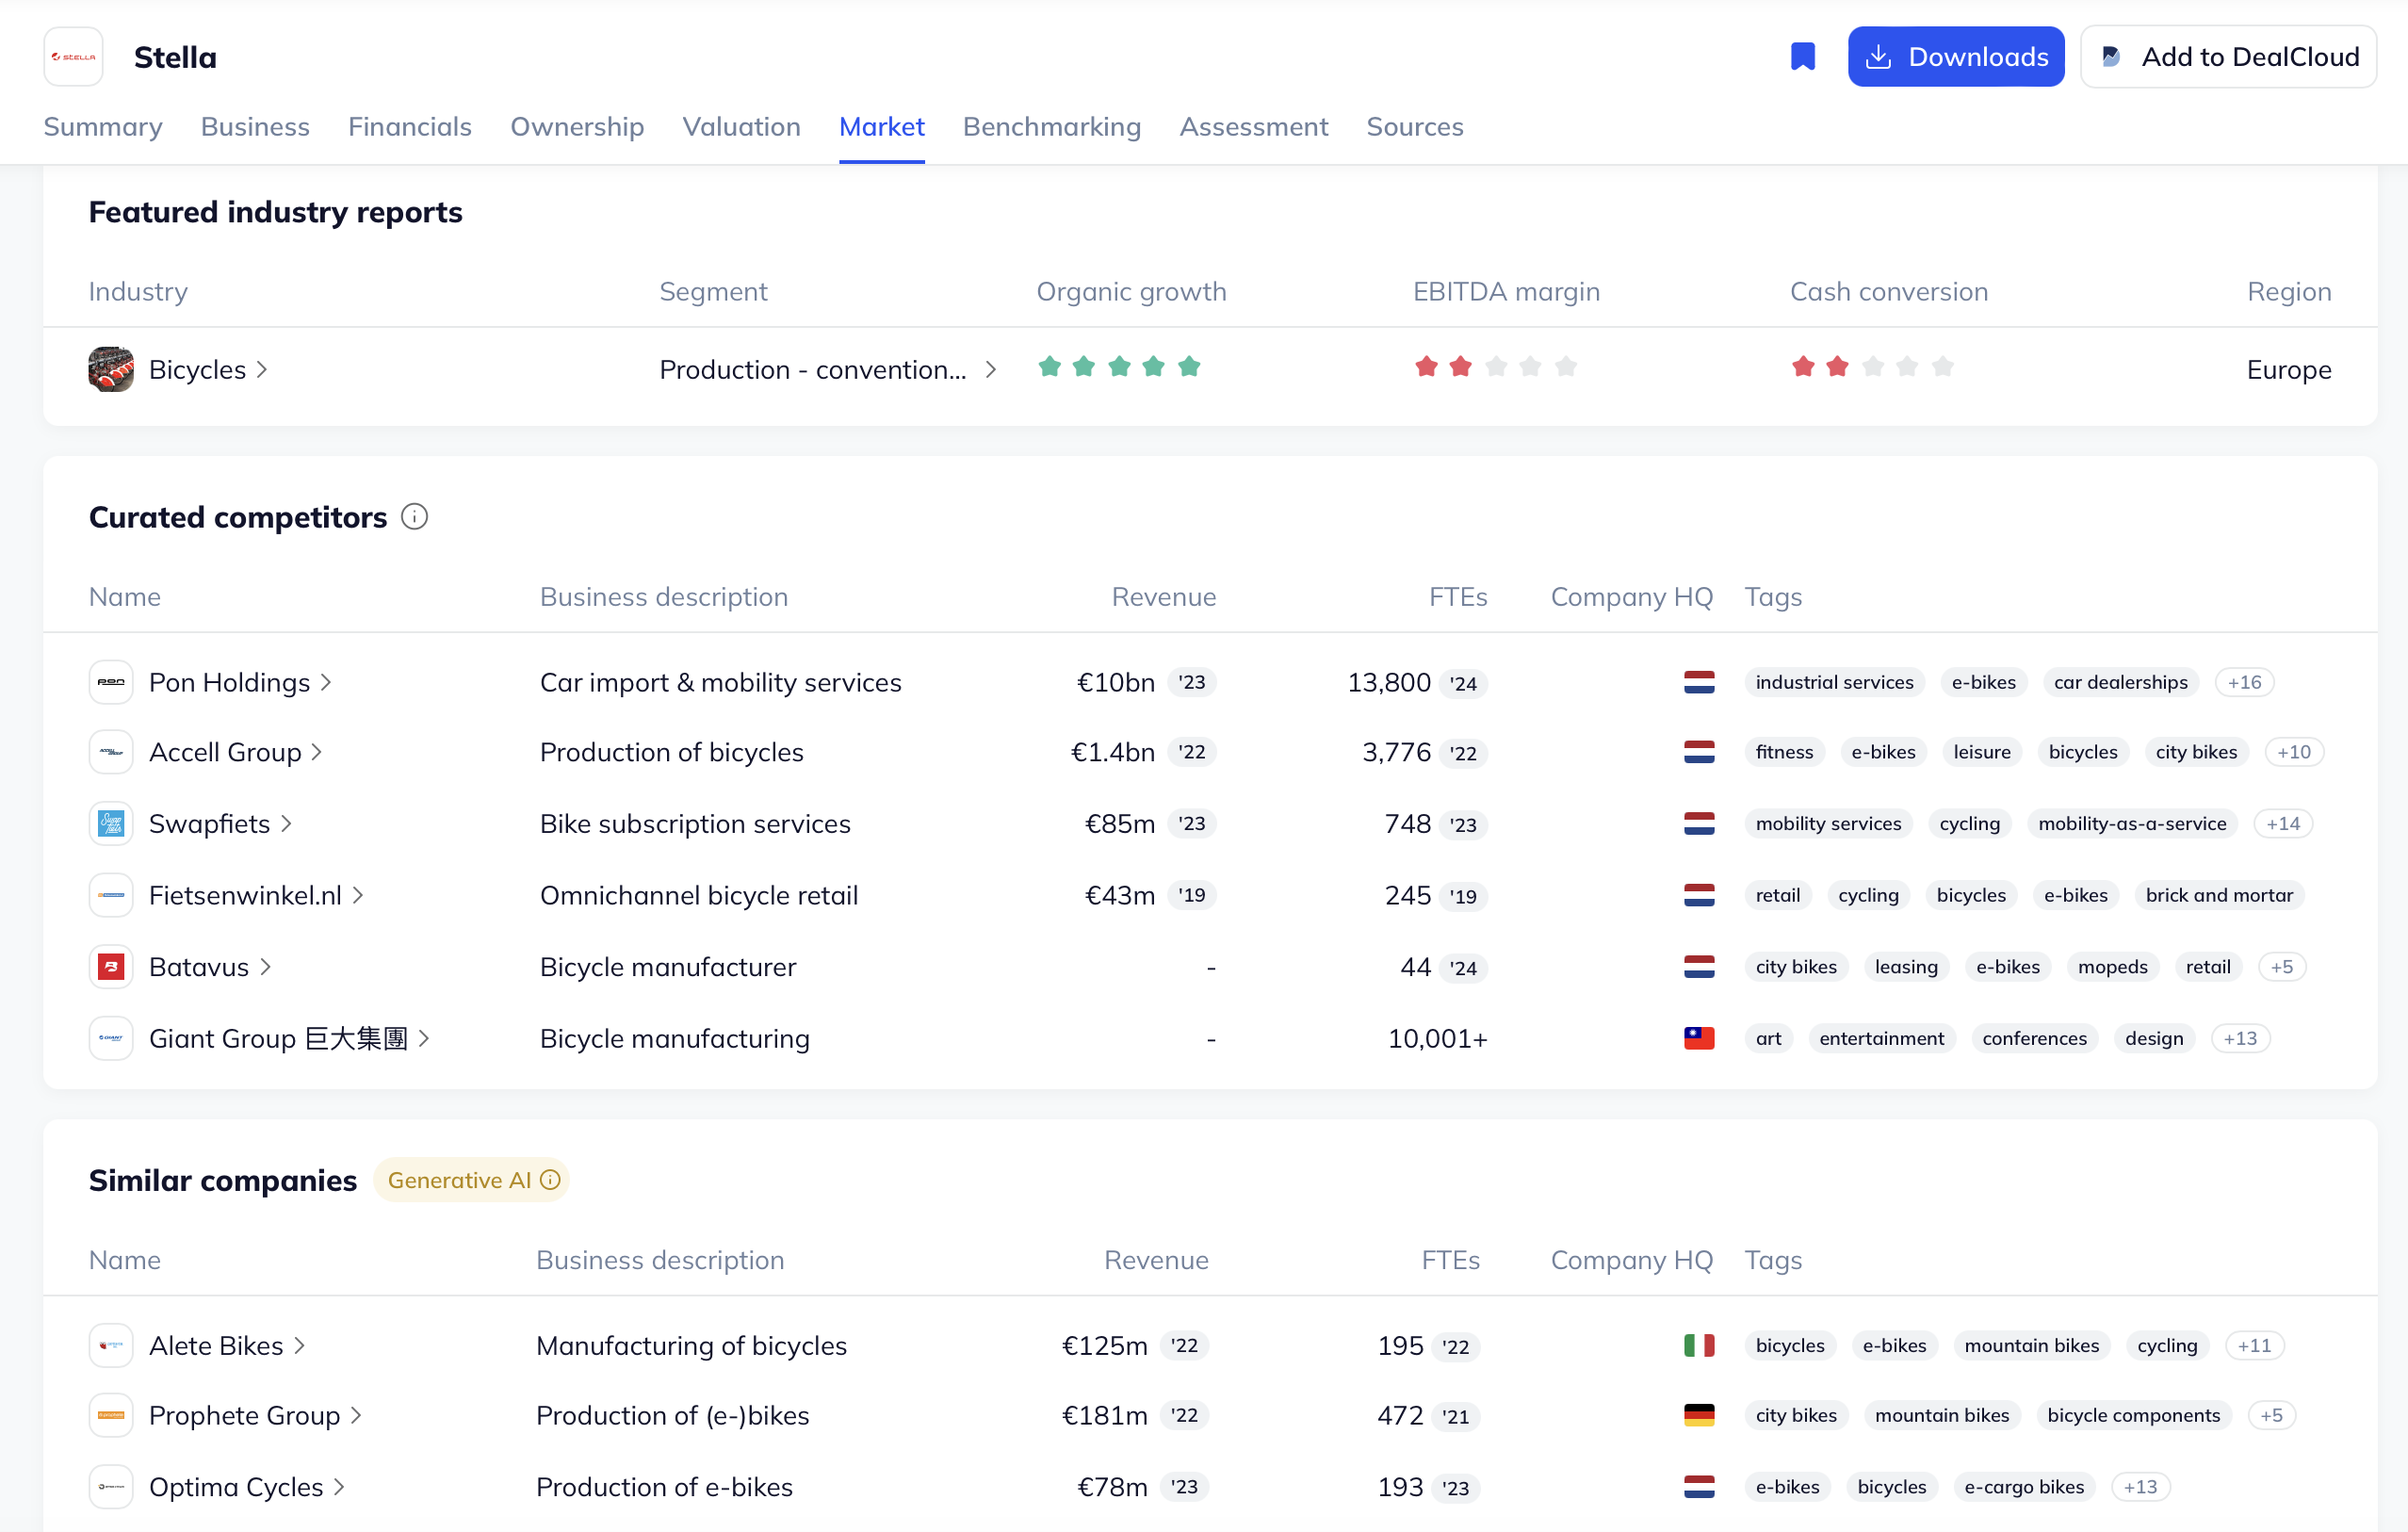Click the brick and mortar tag
Screen dimensions: 2408x1532
point(2219,895)
